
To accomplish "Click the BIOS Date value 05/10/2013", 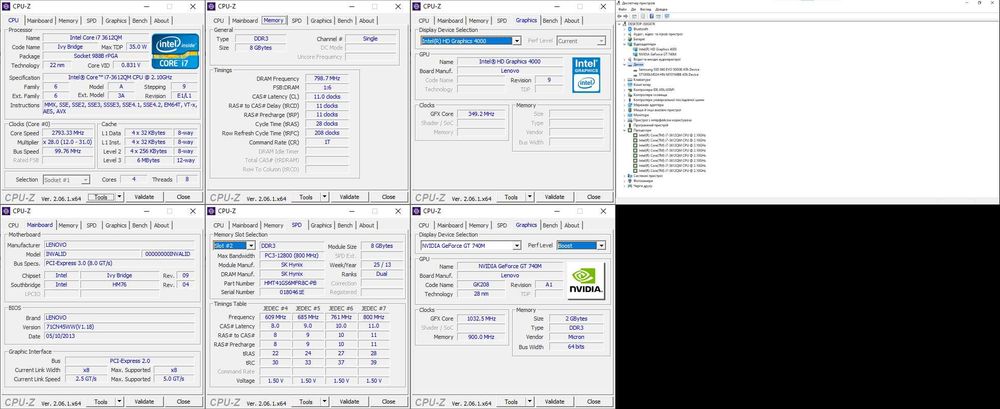I will coord(121,336).
